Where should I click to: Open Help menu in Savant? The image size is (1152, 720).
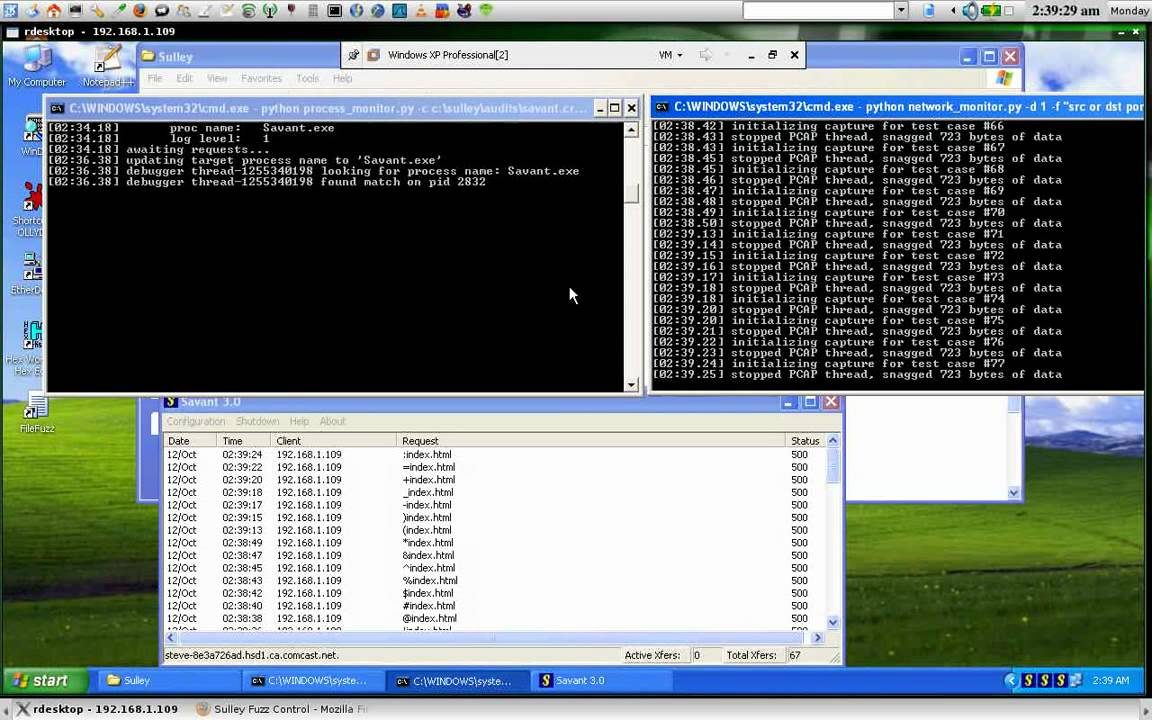pos(299,421)
